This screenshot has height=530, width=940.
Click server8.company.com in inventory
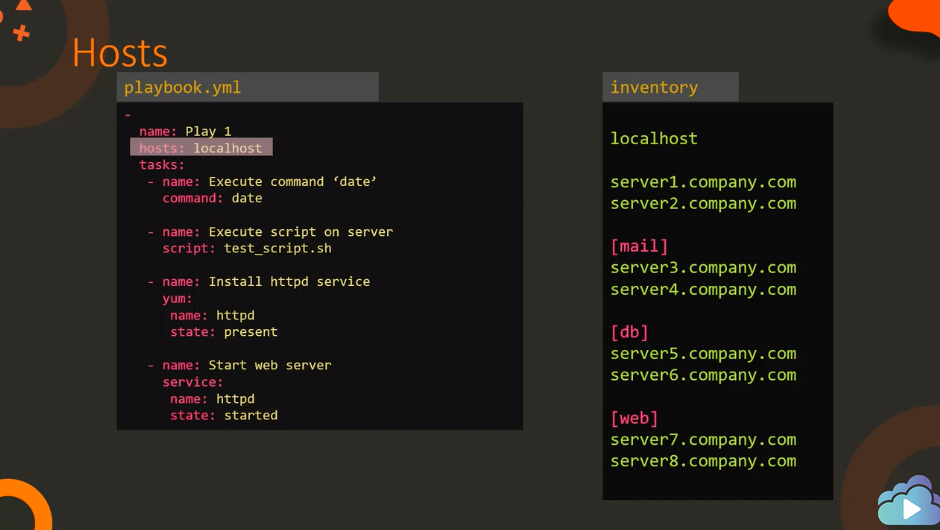coord(703,461)
